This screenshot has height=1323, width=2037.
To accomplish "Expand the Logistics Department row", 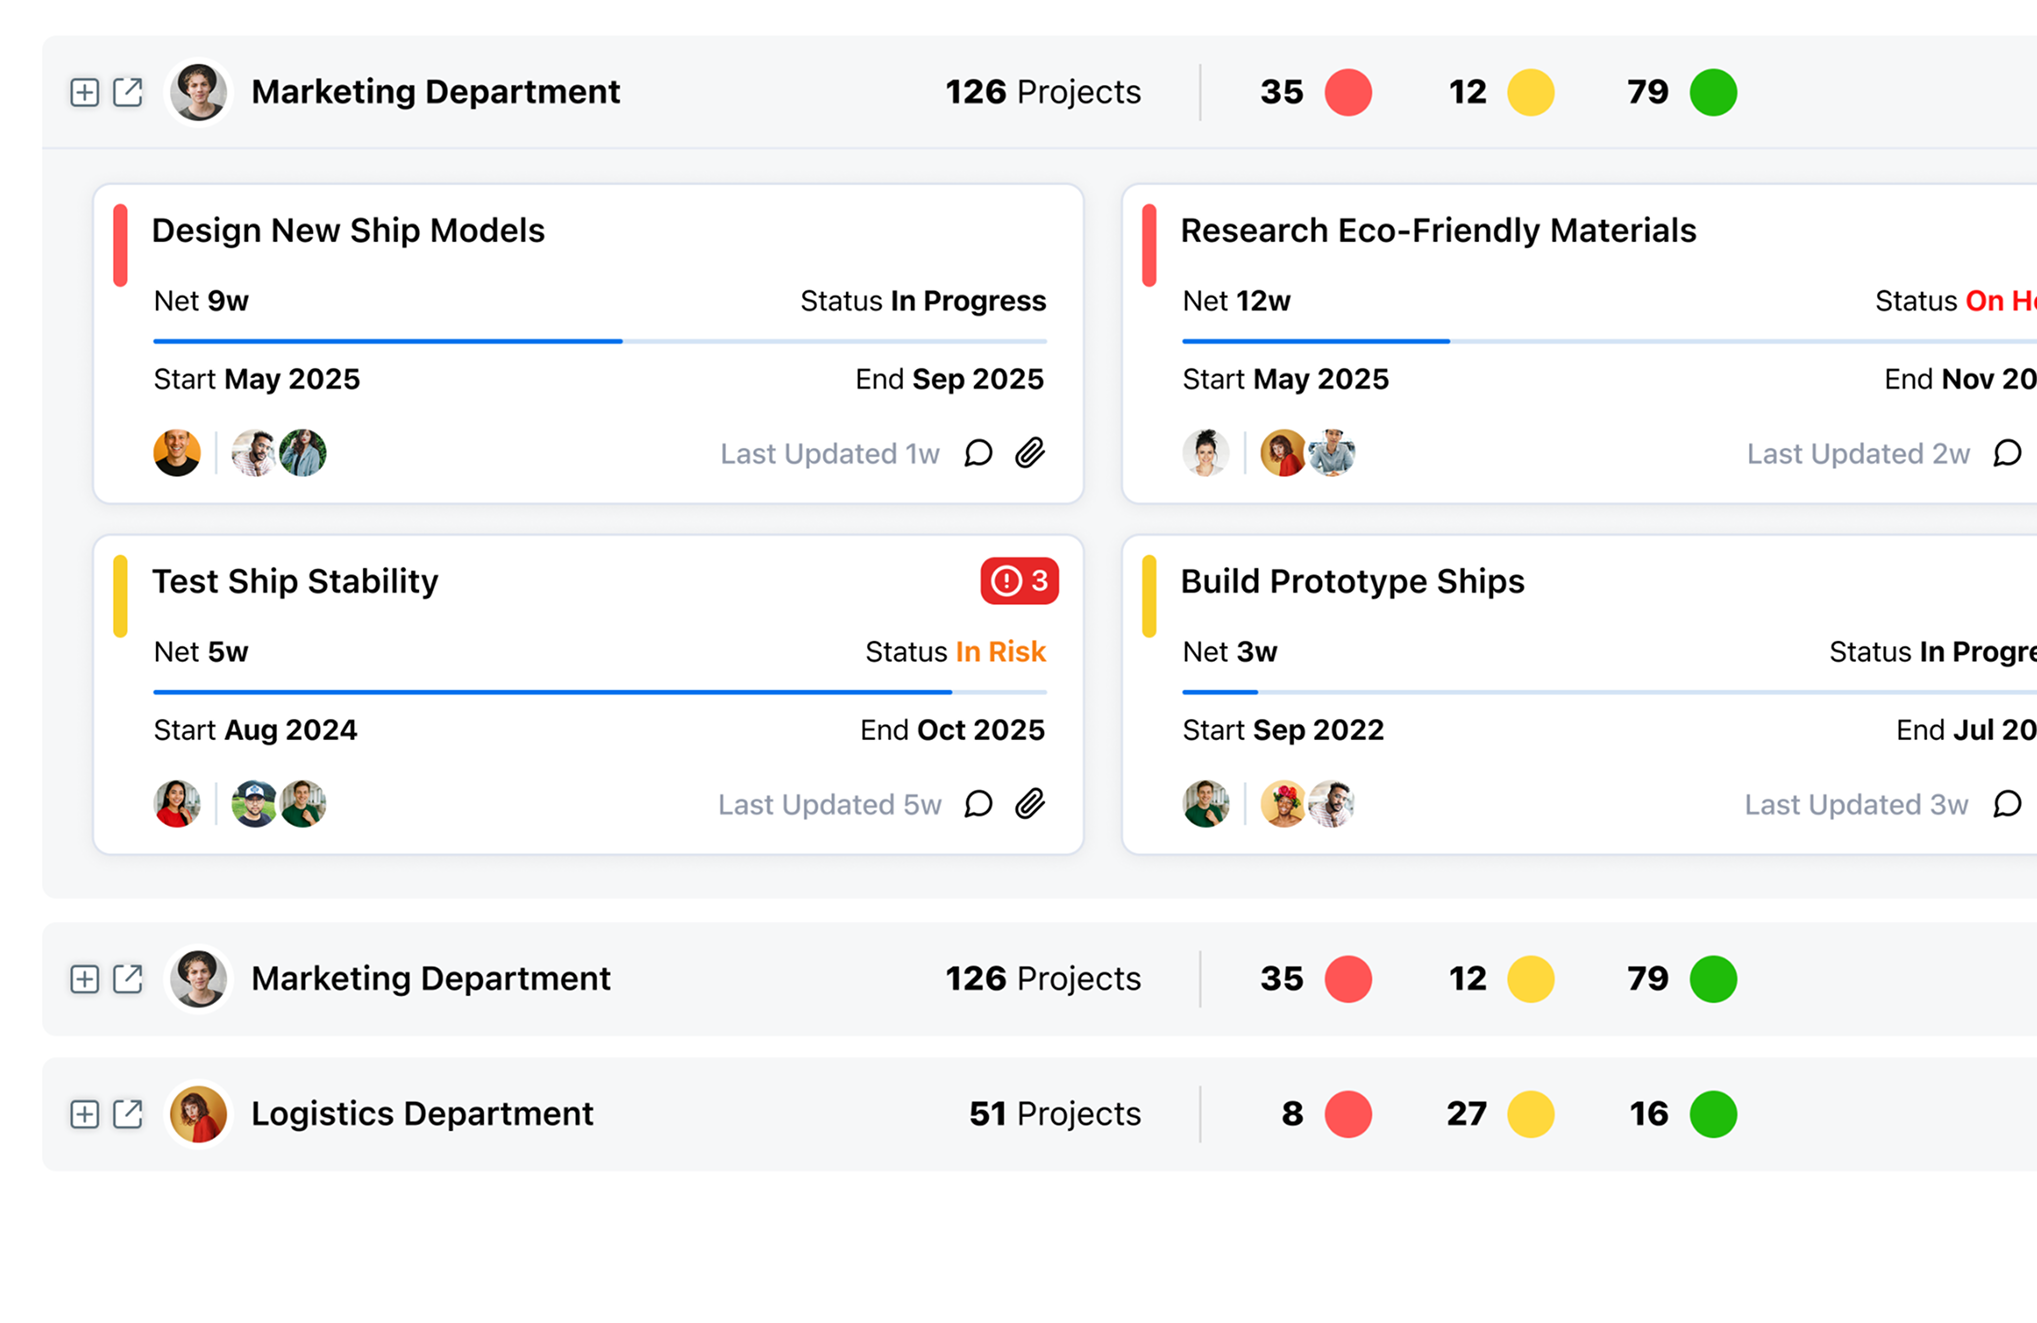I will coord(85,1113).
